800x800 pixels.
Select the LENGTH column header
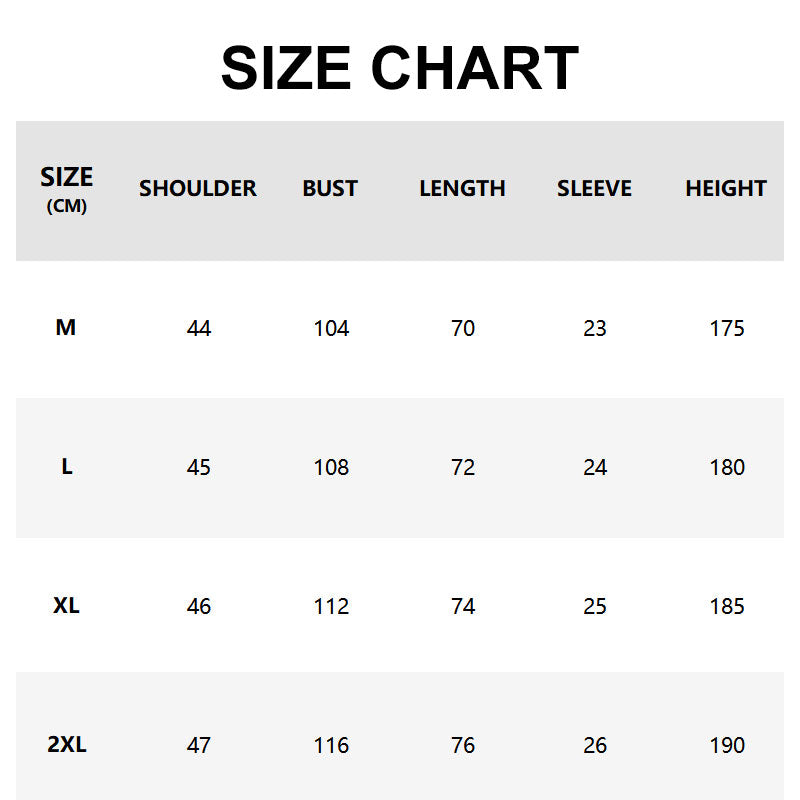click(x=462, y=188)
